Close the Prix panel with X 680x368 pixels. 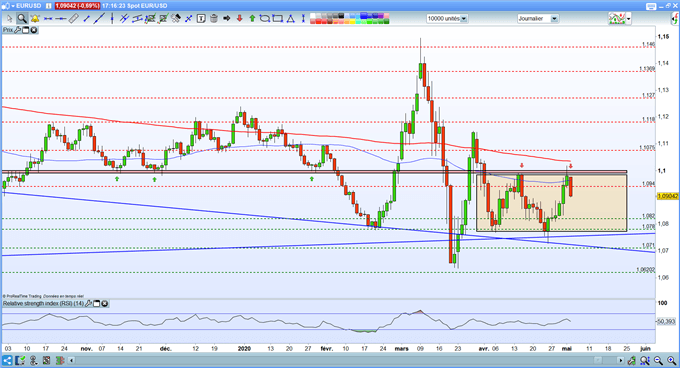pos(34,30)
